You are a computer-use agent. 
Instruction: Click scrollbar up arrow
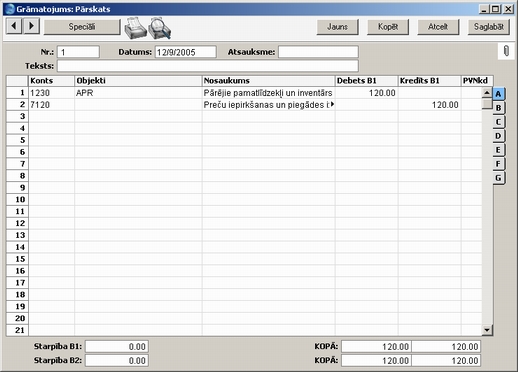(487, 93)
